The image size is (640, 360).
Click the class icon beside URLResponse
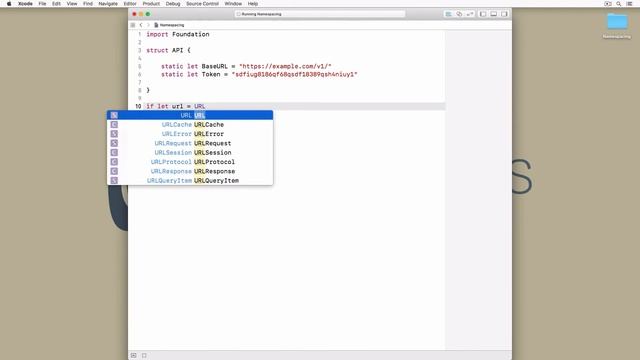tap(114, 171)
